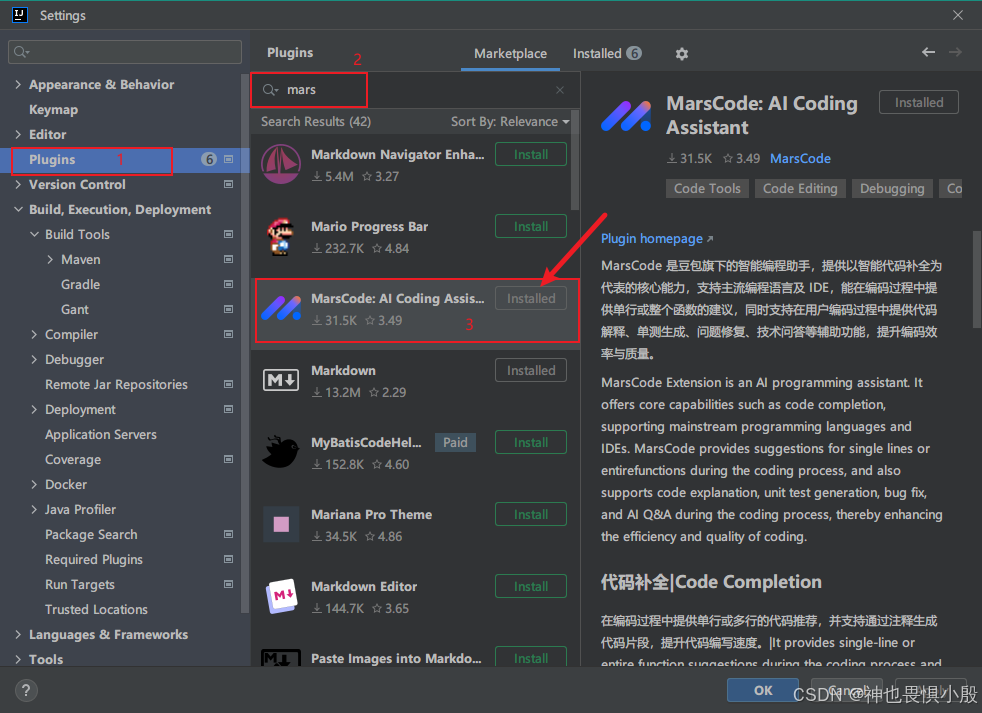This screenshot has height=713, width=982.
Task: Open the Sort By Relevance dropdown
Action: click(510, 122)
